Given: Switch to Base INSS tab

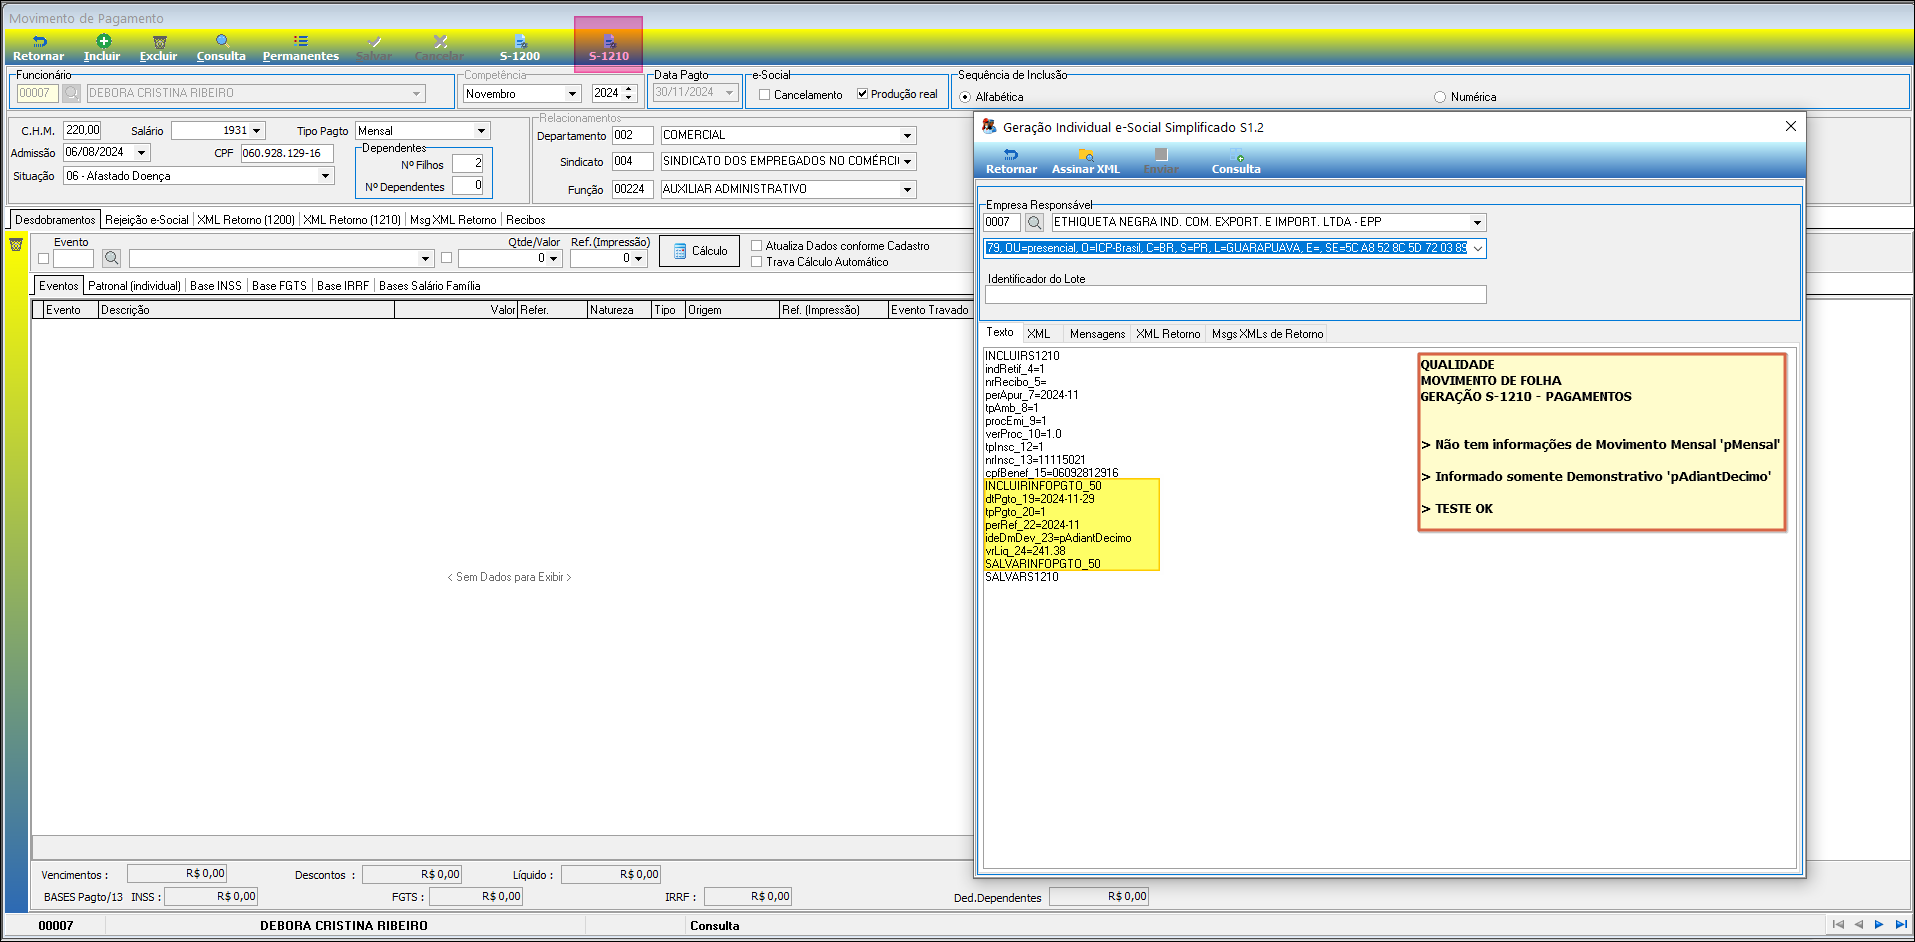Looking at the screenshot, I should point(216,286).
